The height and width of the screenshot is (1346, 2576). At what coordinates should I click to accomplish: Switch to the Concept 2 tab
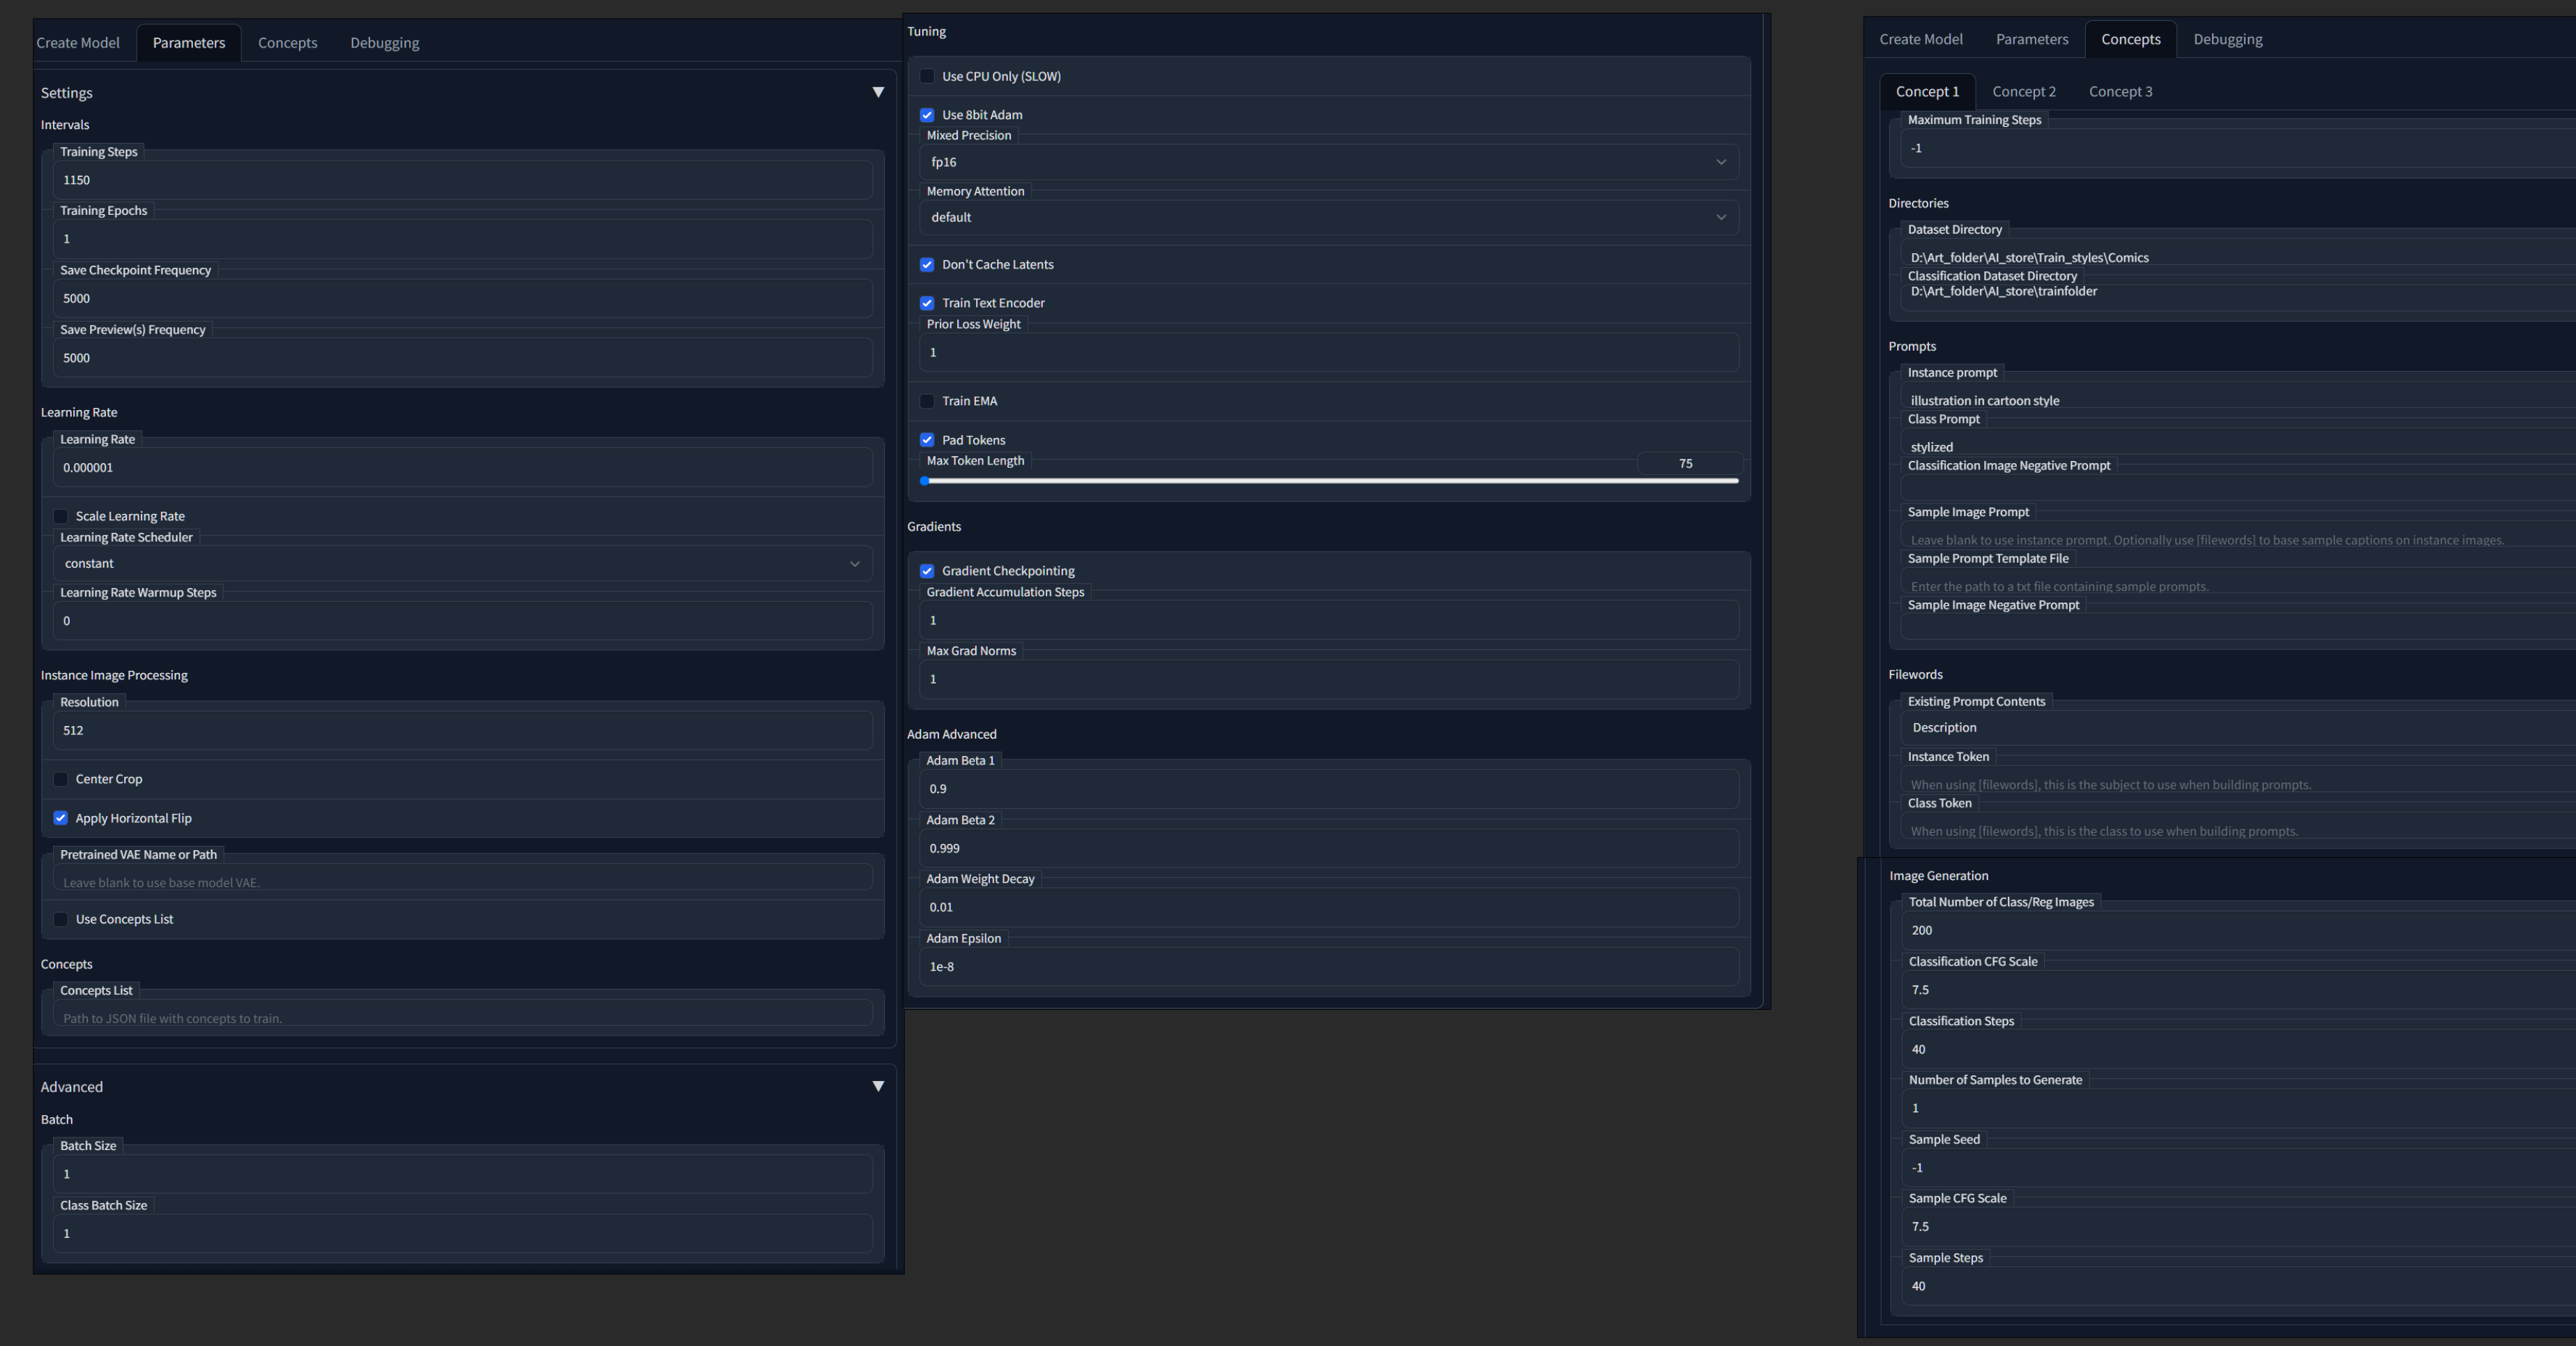[2024, 91]
